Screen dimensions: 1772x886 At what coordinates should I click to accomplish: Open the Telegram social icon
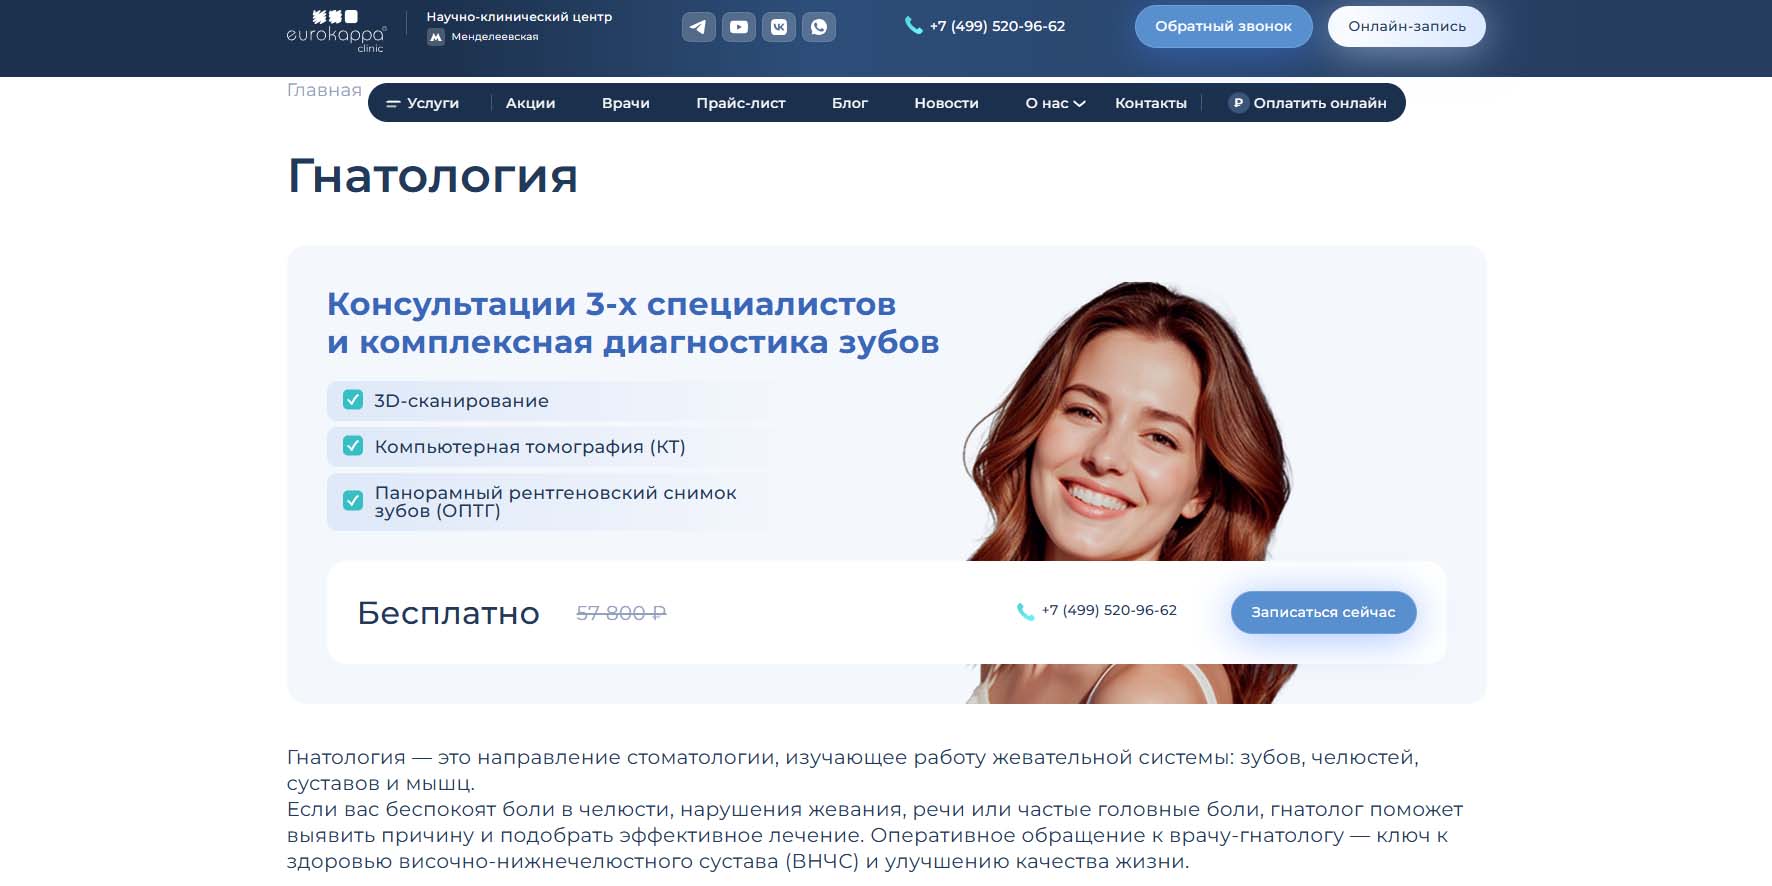tap(698, 27)
